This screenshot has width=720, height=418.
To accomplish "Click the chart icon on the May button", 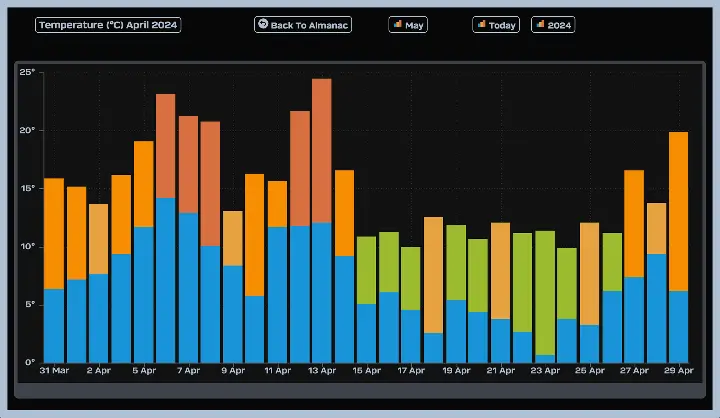I will tap(397, 24).
